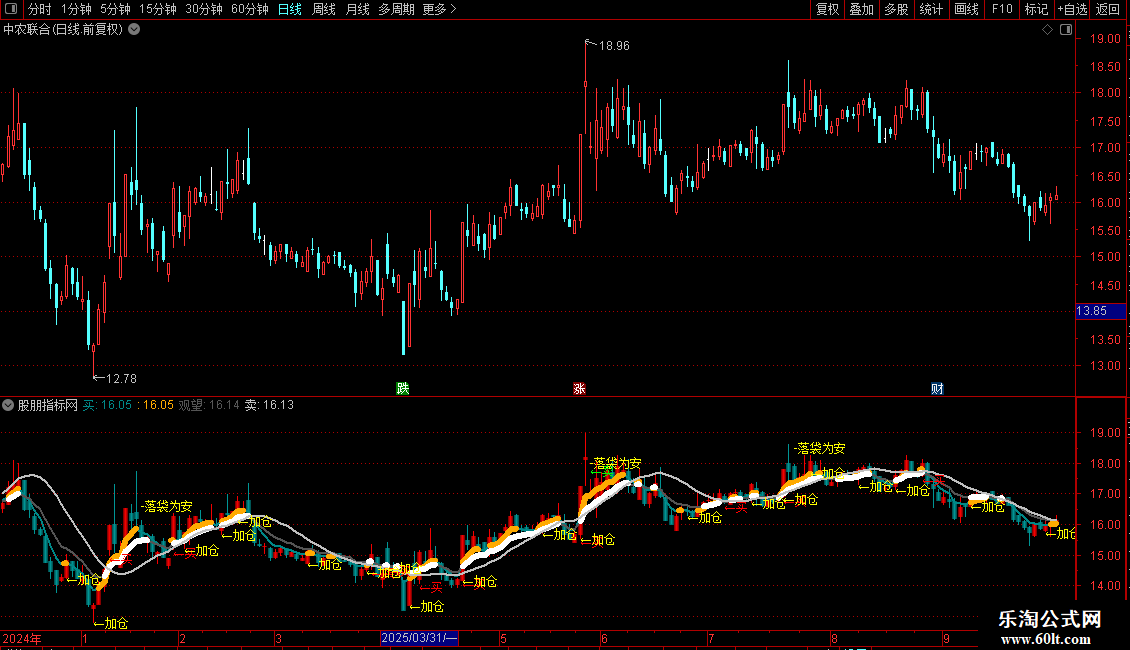Viewport: 1130px width, 650px height.
Task: Open the 统计 statistics tool
Action: click(x=931, y=9)
